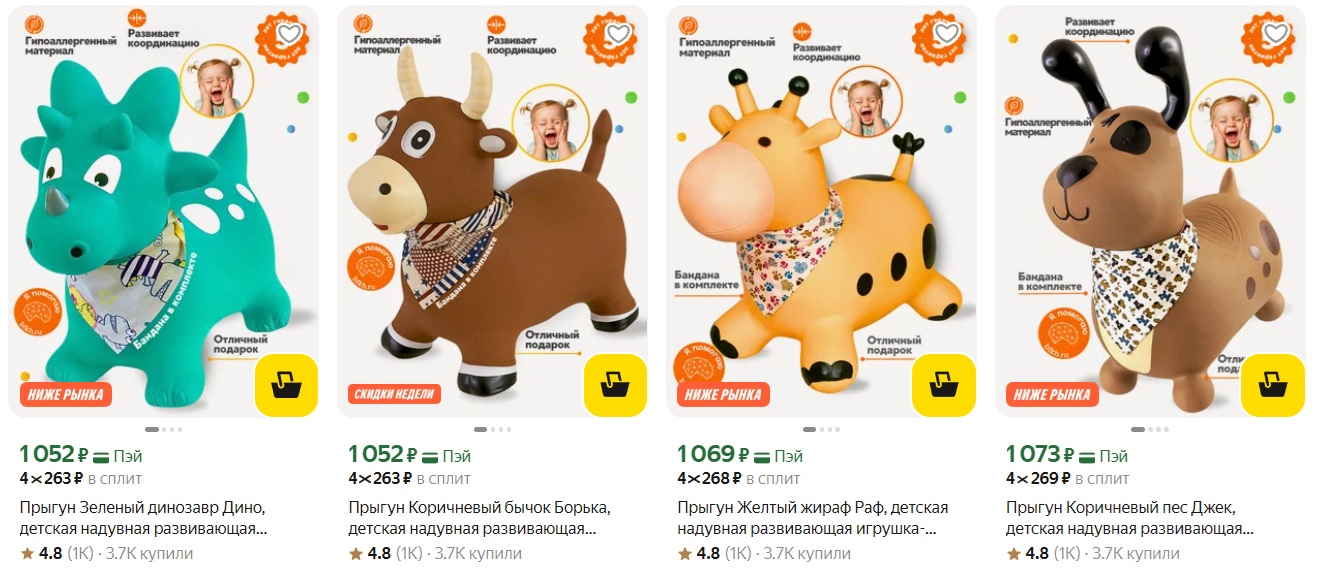
Task: Add brown bull Борька to cart
Action: 615,385
